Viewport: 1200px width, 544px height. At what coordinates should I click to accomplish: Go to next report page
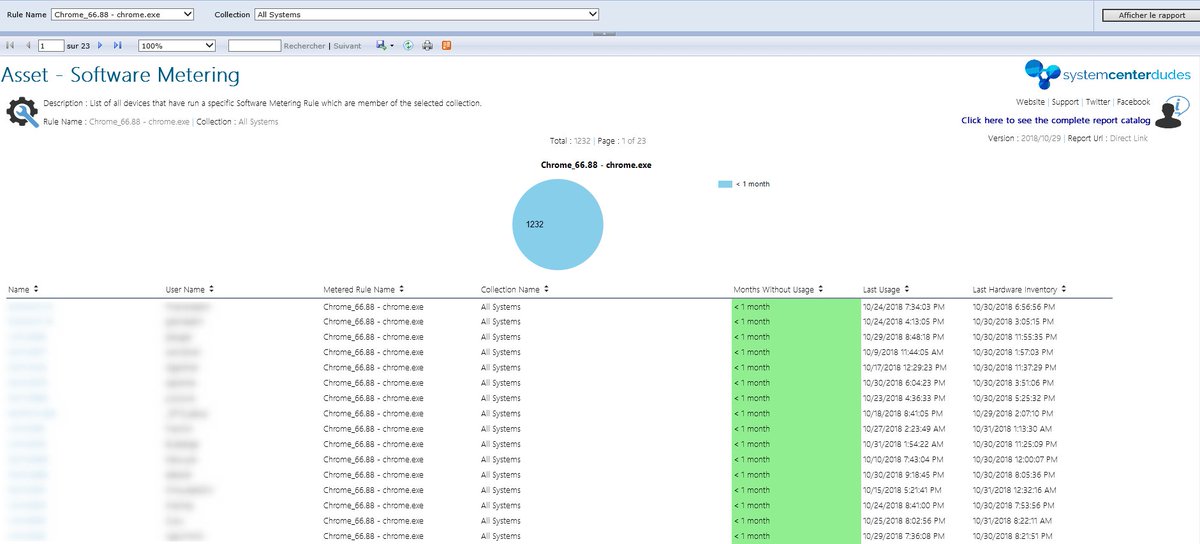click(100, 45)
